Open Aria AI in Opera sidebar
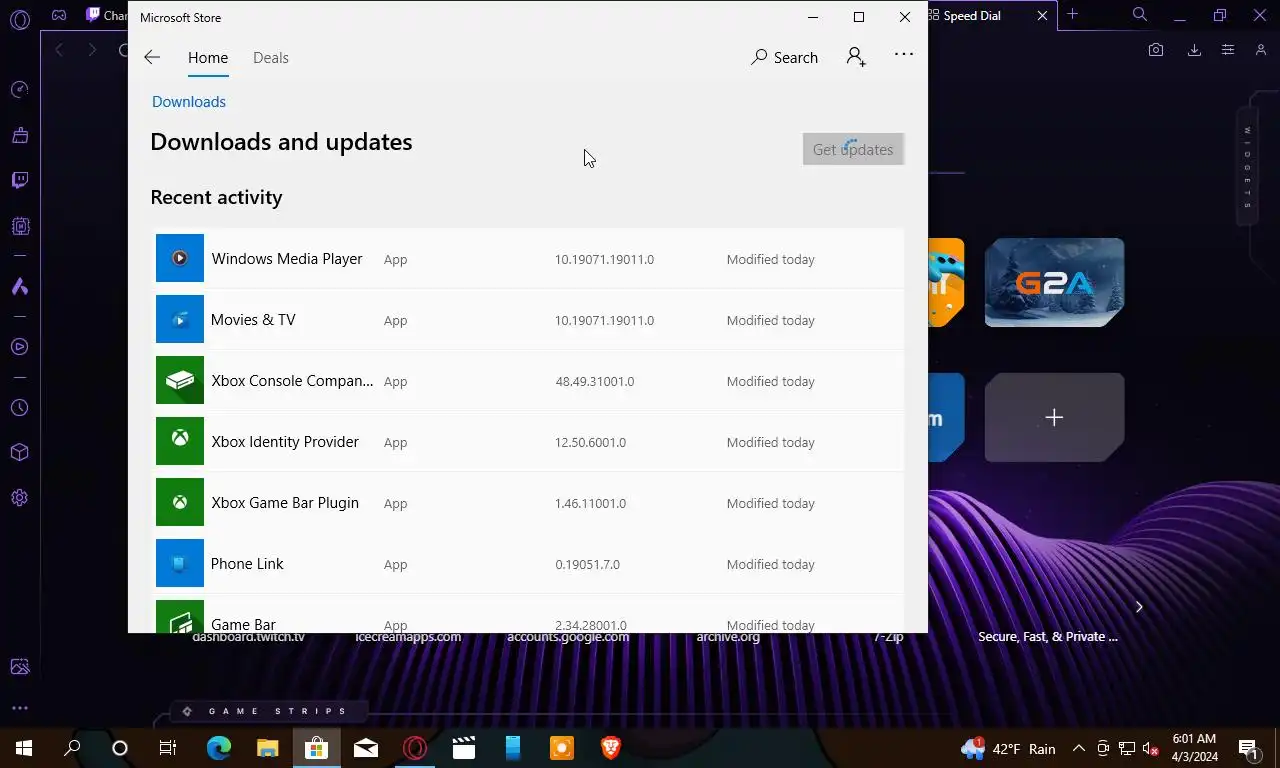Screen dimensions: 1280x768 coord(19,287)
